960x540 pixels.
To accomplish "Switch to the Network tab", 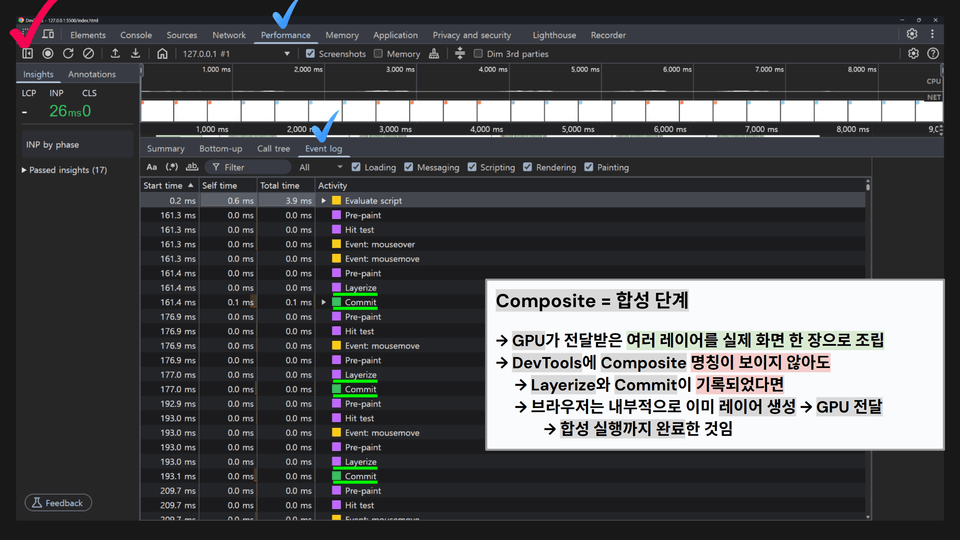I will pyautogui.click(x=229, y=35).
